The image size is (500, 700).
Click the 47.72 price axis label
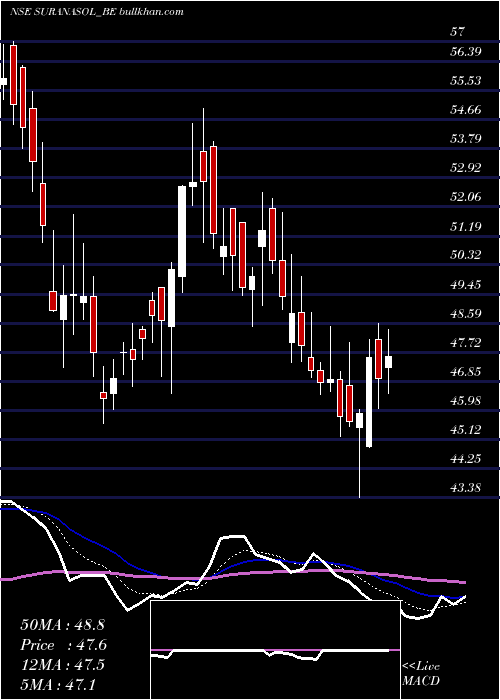tap(466, 343)
